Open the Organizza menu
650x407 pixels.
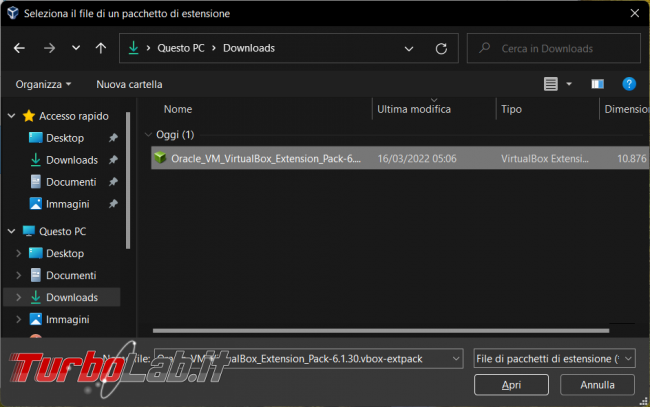[x=43, y=85]
